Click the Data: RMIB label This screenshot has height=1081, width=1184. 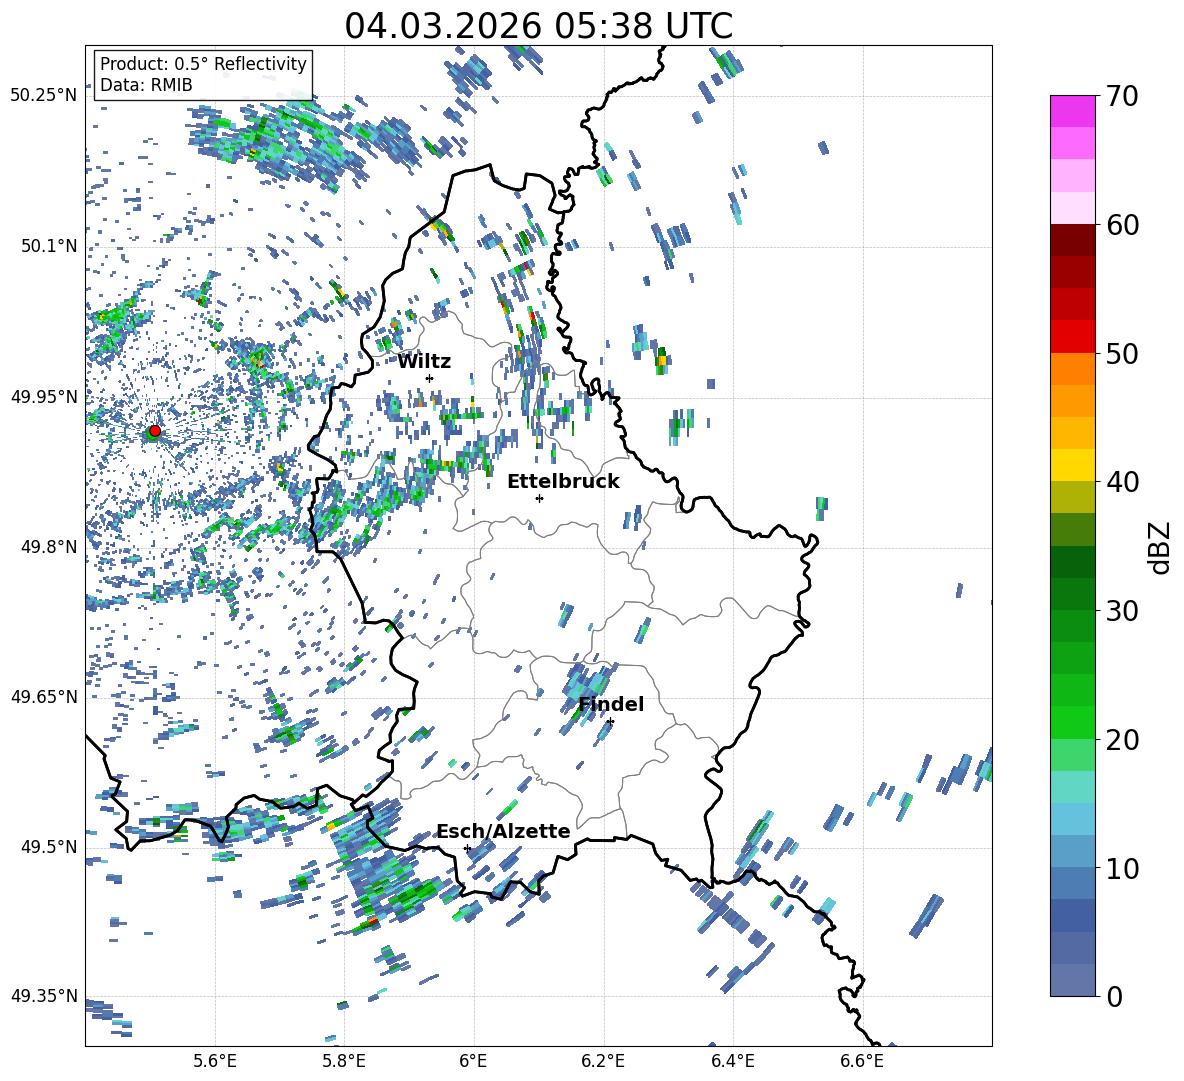(146, 85)
